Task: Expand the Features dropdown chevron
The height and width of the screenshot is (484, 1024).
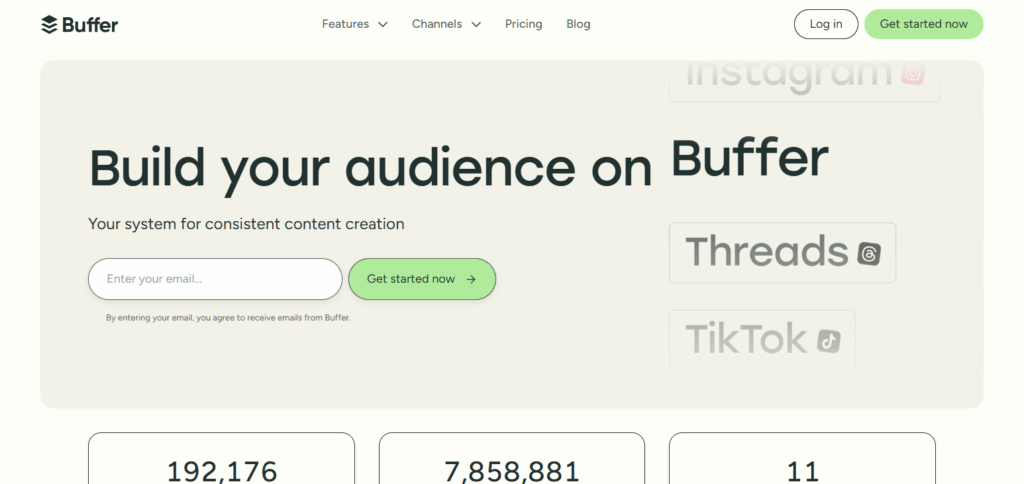Action: coord(383,25)
